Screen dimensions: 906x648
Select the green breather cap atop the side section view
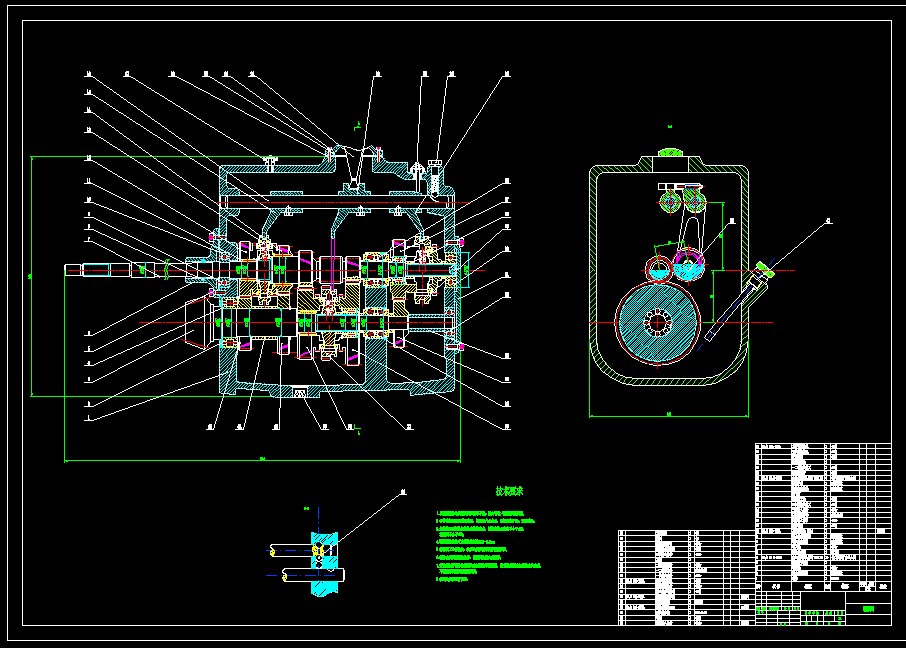670,153
